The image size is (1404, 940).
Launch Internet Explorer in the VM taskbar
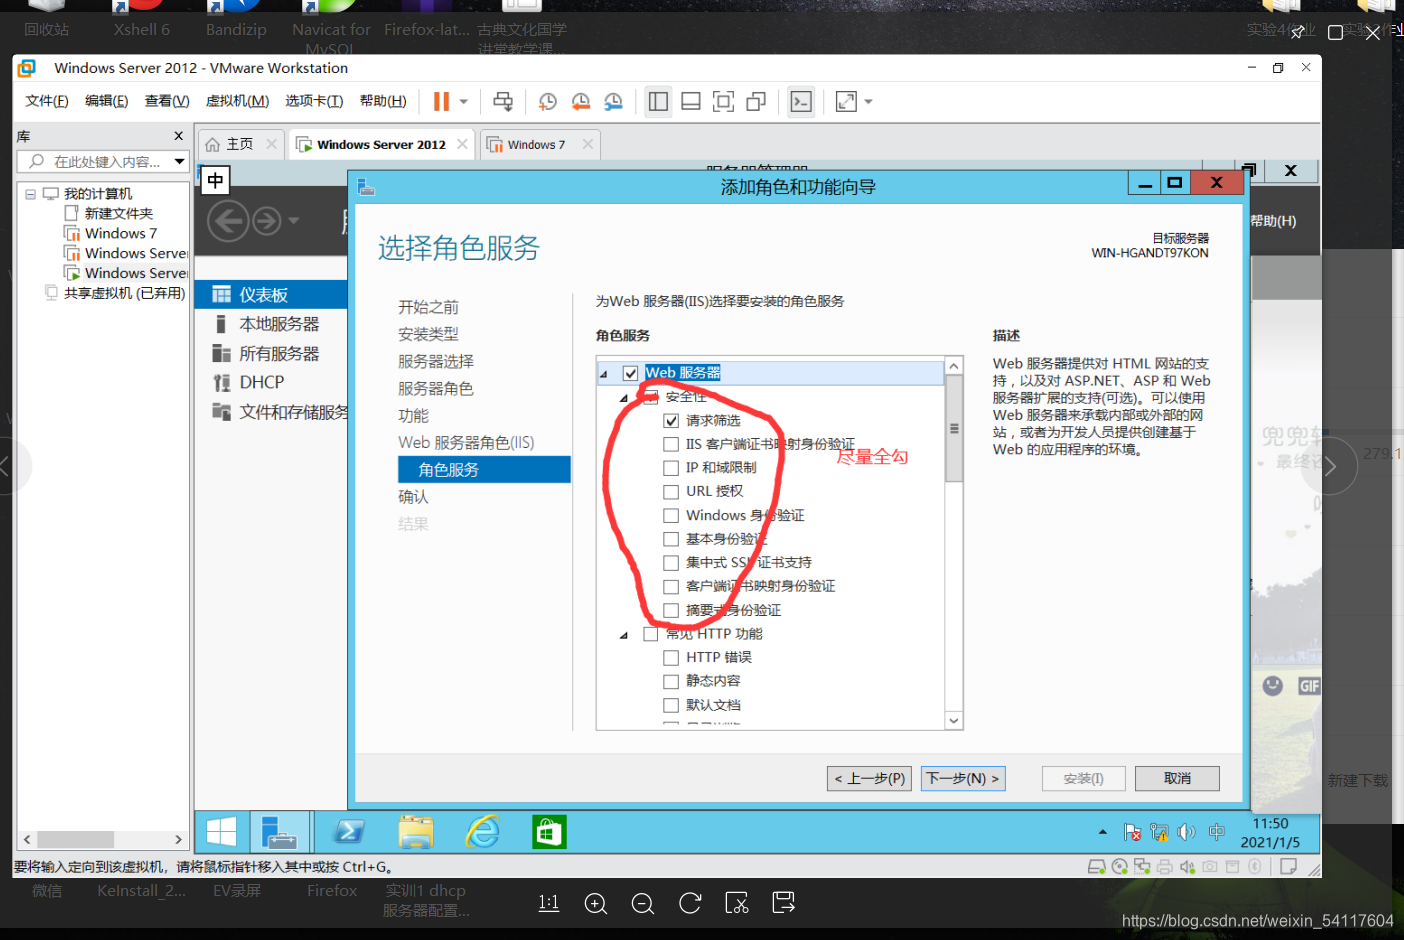[482, 832]
